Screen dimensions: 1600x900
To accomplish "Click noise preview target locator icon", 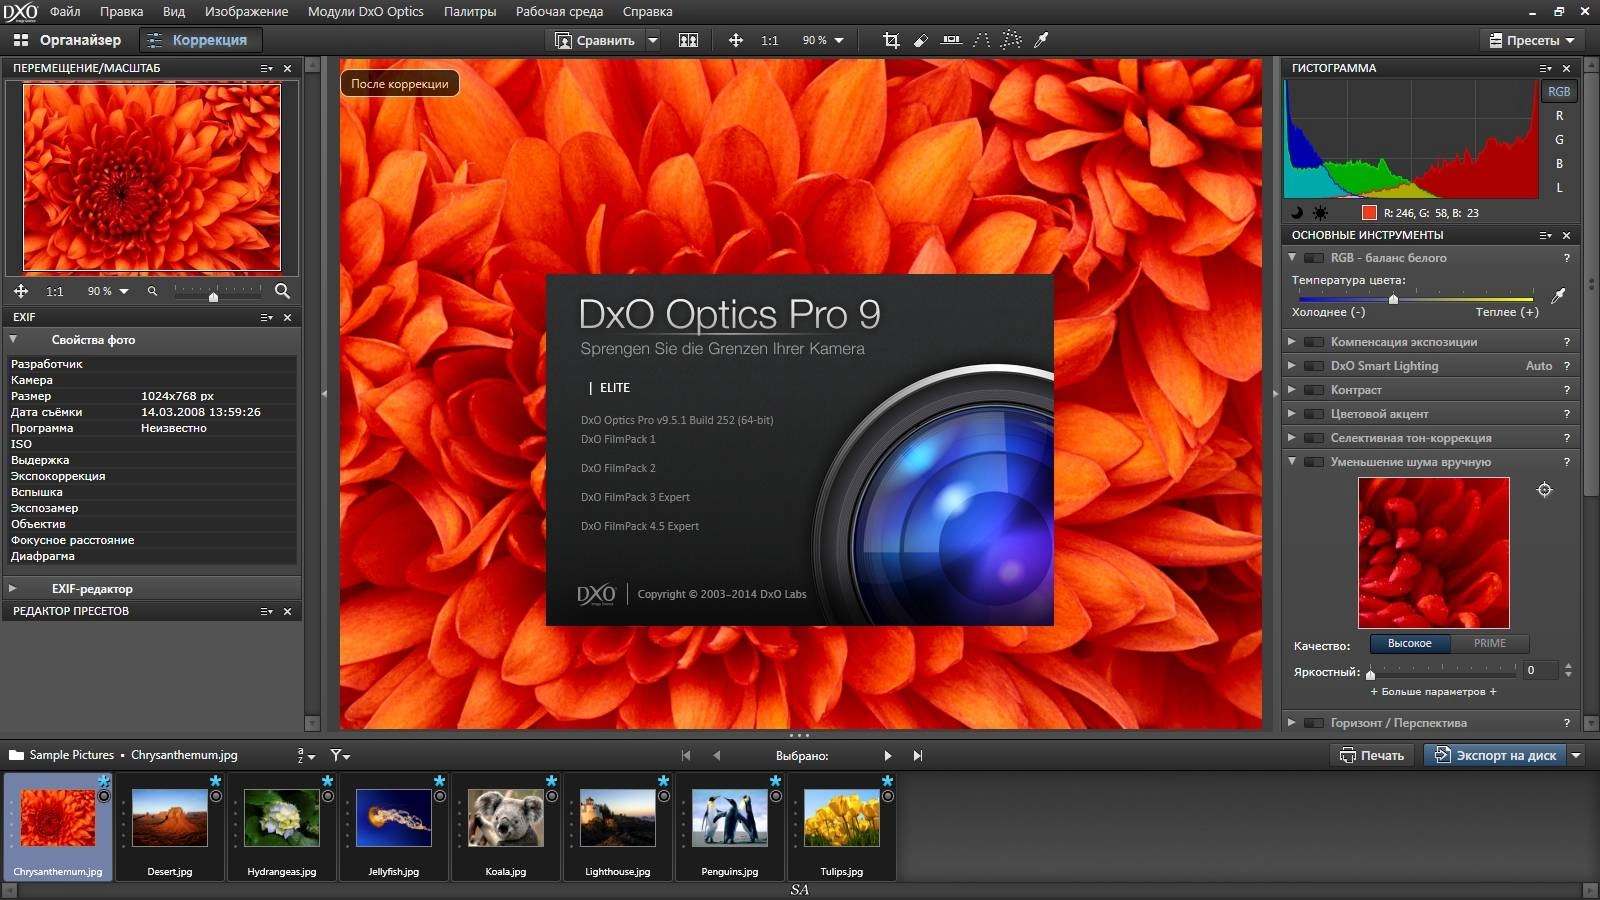I will coord(1545,490).
